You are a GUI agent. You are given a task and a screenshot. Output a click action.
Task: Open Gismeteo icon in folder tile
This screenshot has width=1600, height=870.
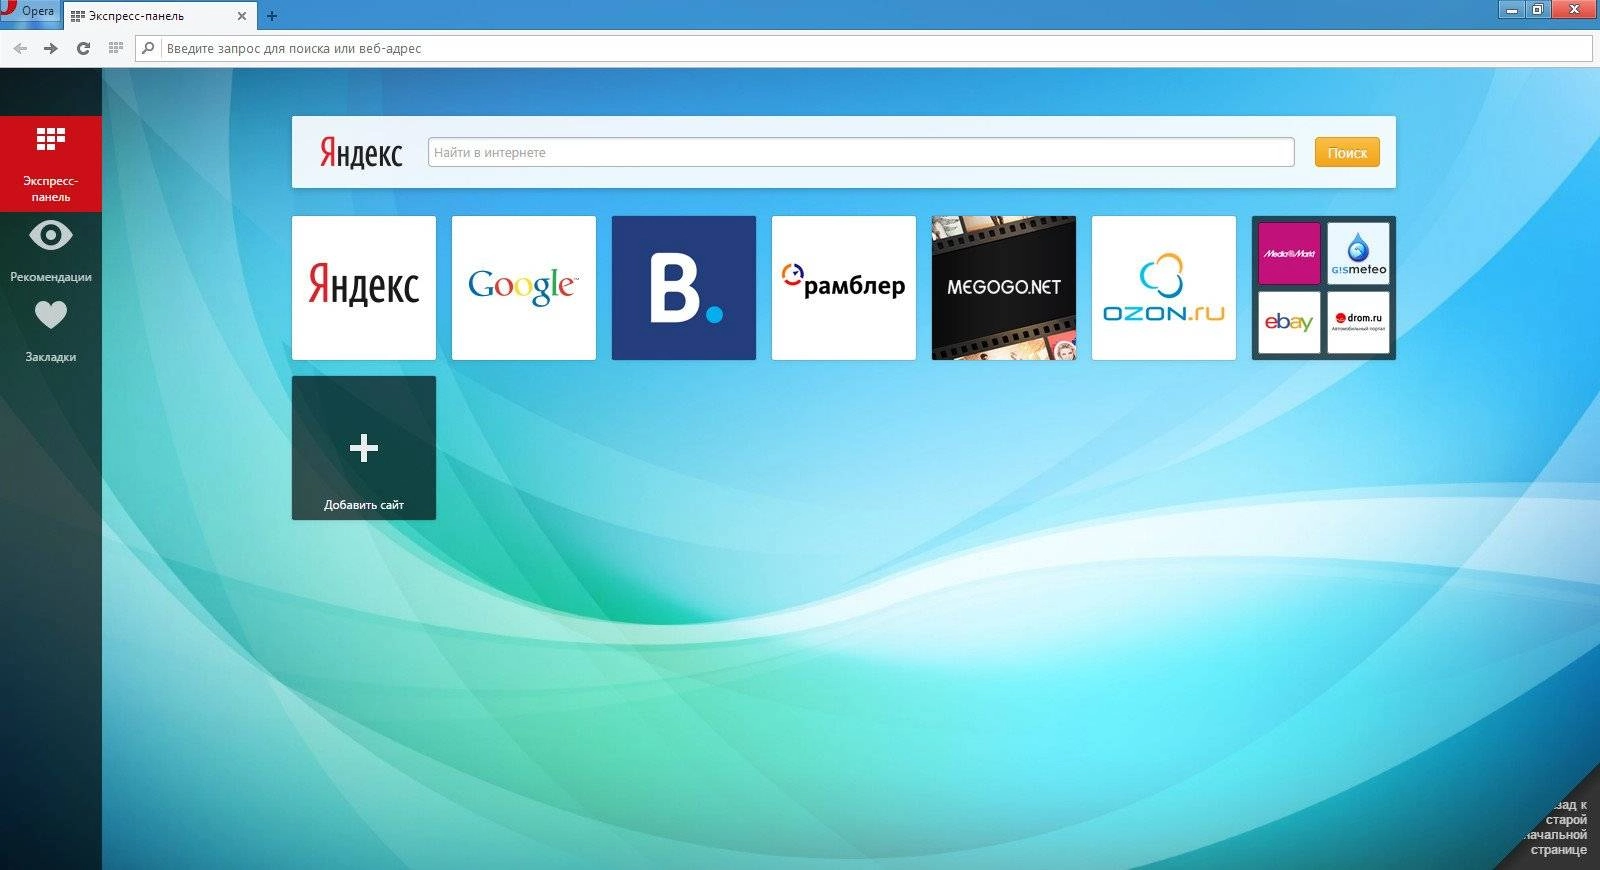coord(1358,253)
